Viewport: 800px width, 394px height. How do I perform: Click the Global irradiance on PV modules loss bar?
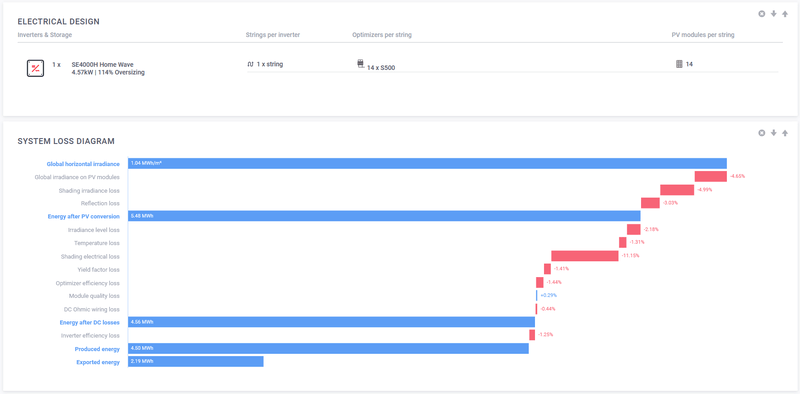coord(711,176)
